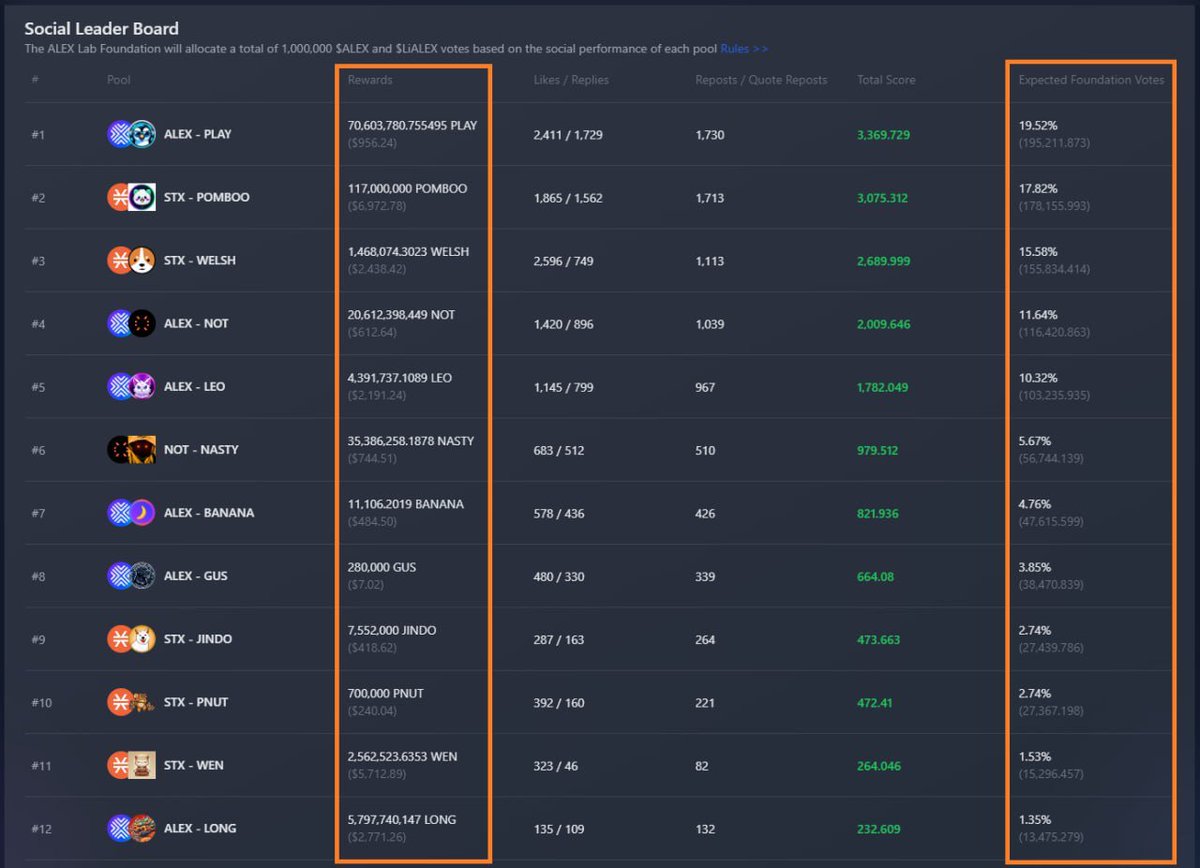The image size is (1200, 868).
Task: Click the 35,386,258.1878 NASTY reward value
Action: [411, 441]
